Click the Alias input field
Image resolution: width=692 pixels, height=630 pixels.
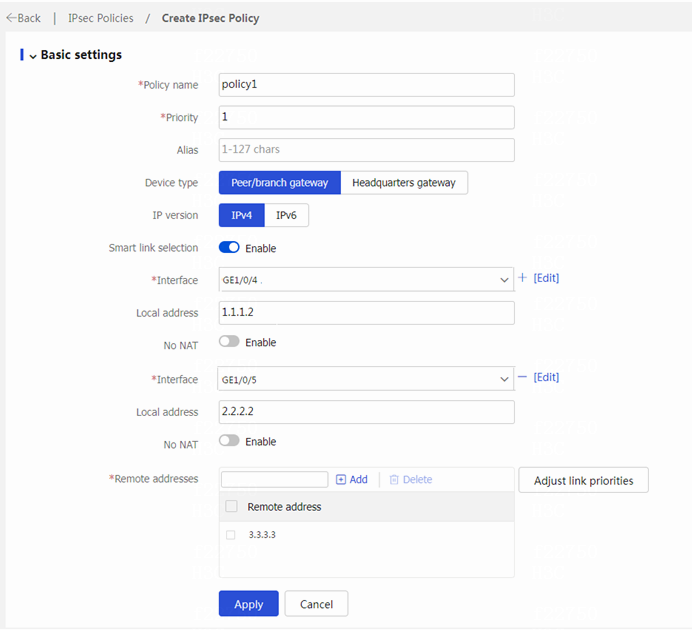366,150
